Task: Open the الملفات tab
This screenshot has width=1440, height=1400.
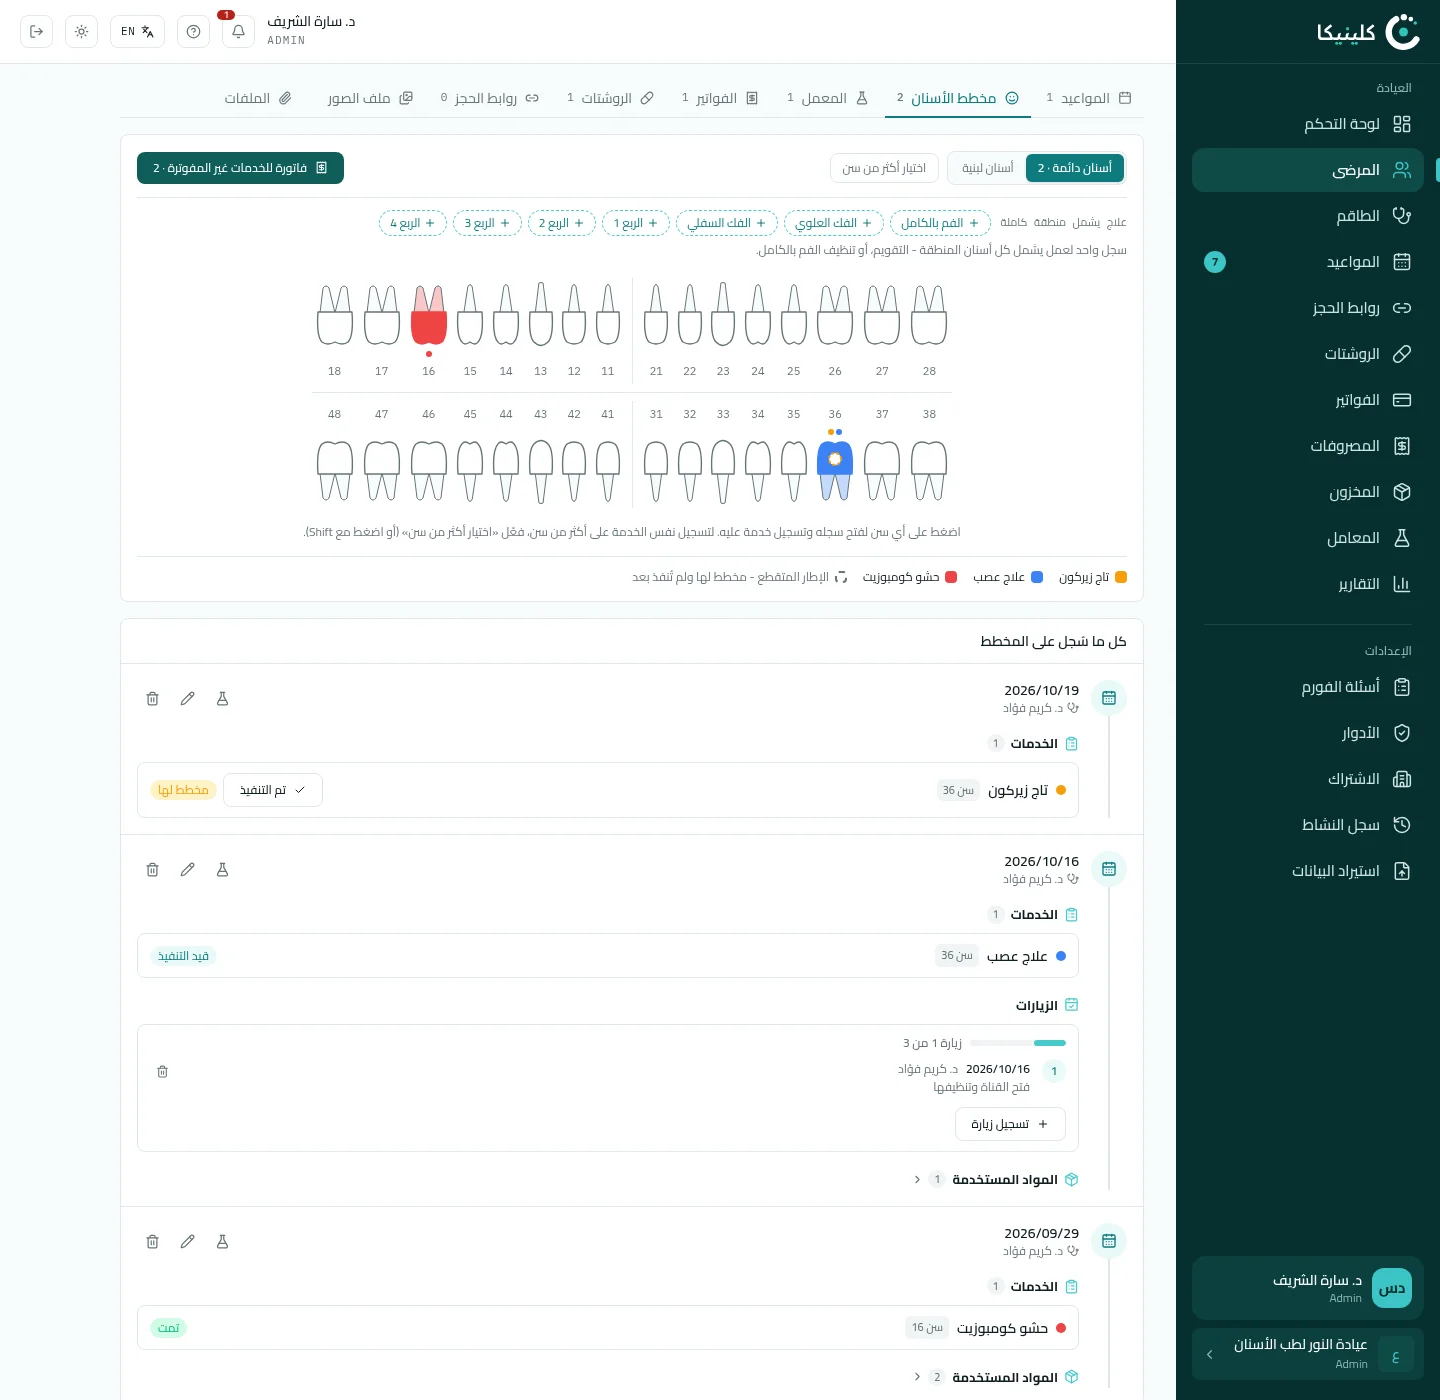Action: 258,98
